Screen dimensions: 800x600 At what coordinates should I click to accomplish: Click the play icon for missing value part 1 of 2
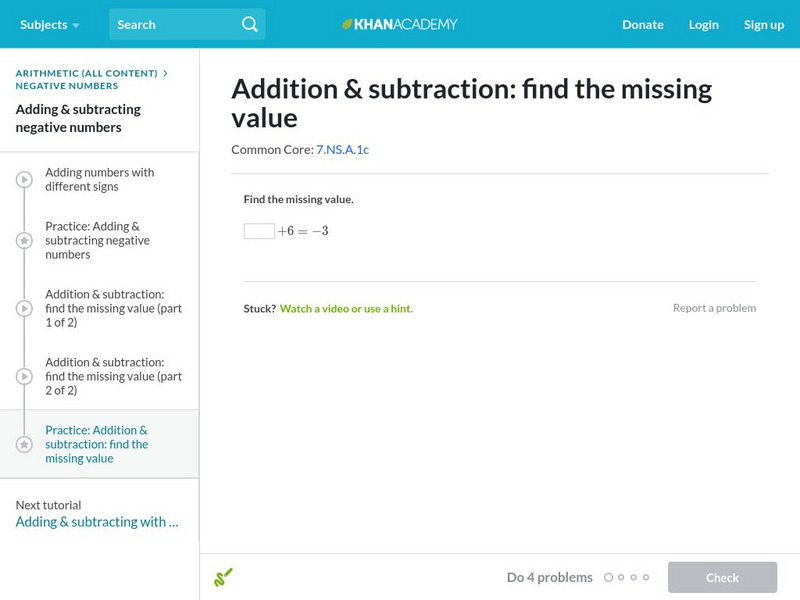point(24,308)
